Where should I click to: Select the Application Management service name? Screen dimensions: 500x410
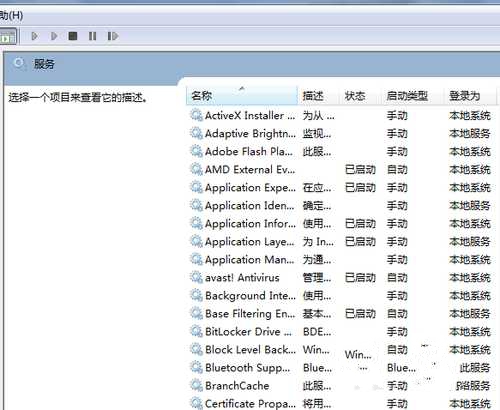(249, 260)
